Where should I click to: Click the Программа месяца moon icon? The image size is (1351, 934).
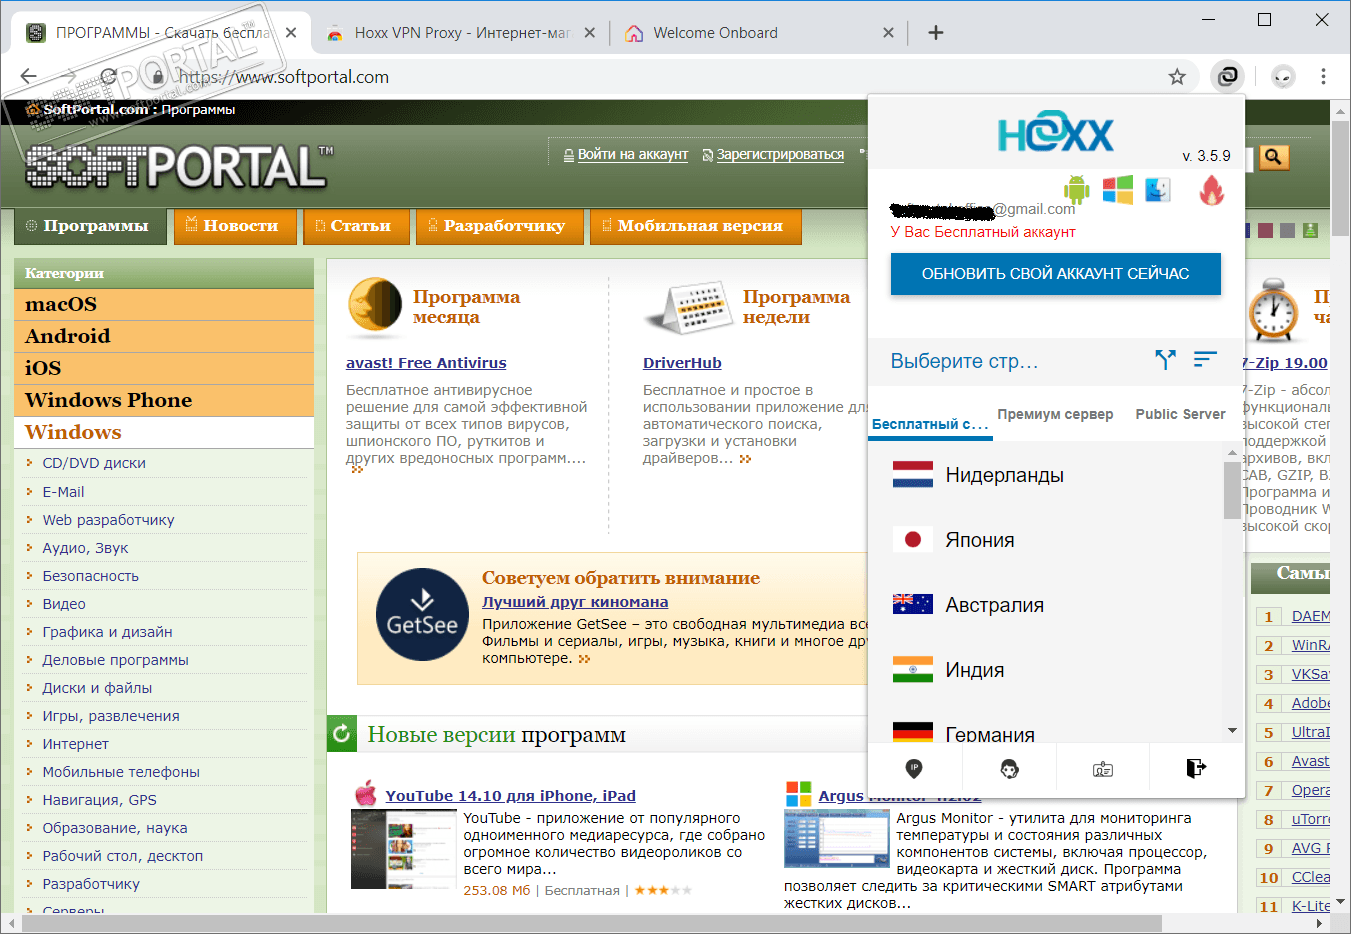(375, 307)
